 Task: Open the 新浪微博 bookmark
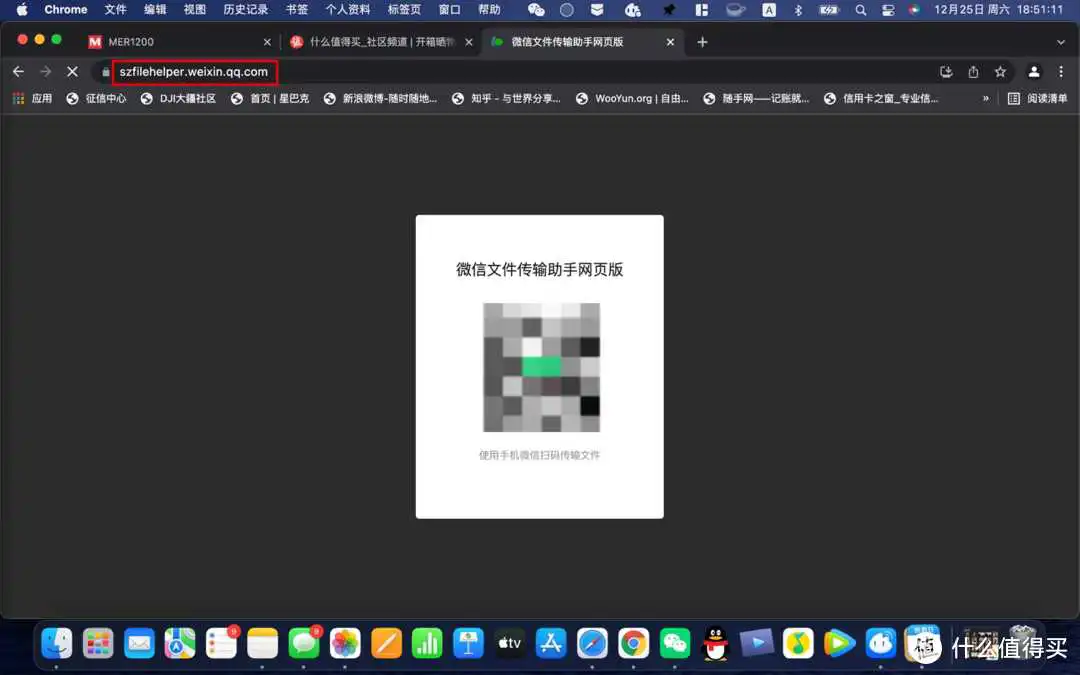point(380,98)
